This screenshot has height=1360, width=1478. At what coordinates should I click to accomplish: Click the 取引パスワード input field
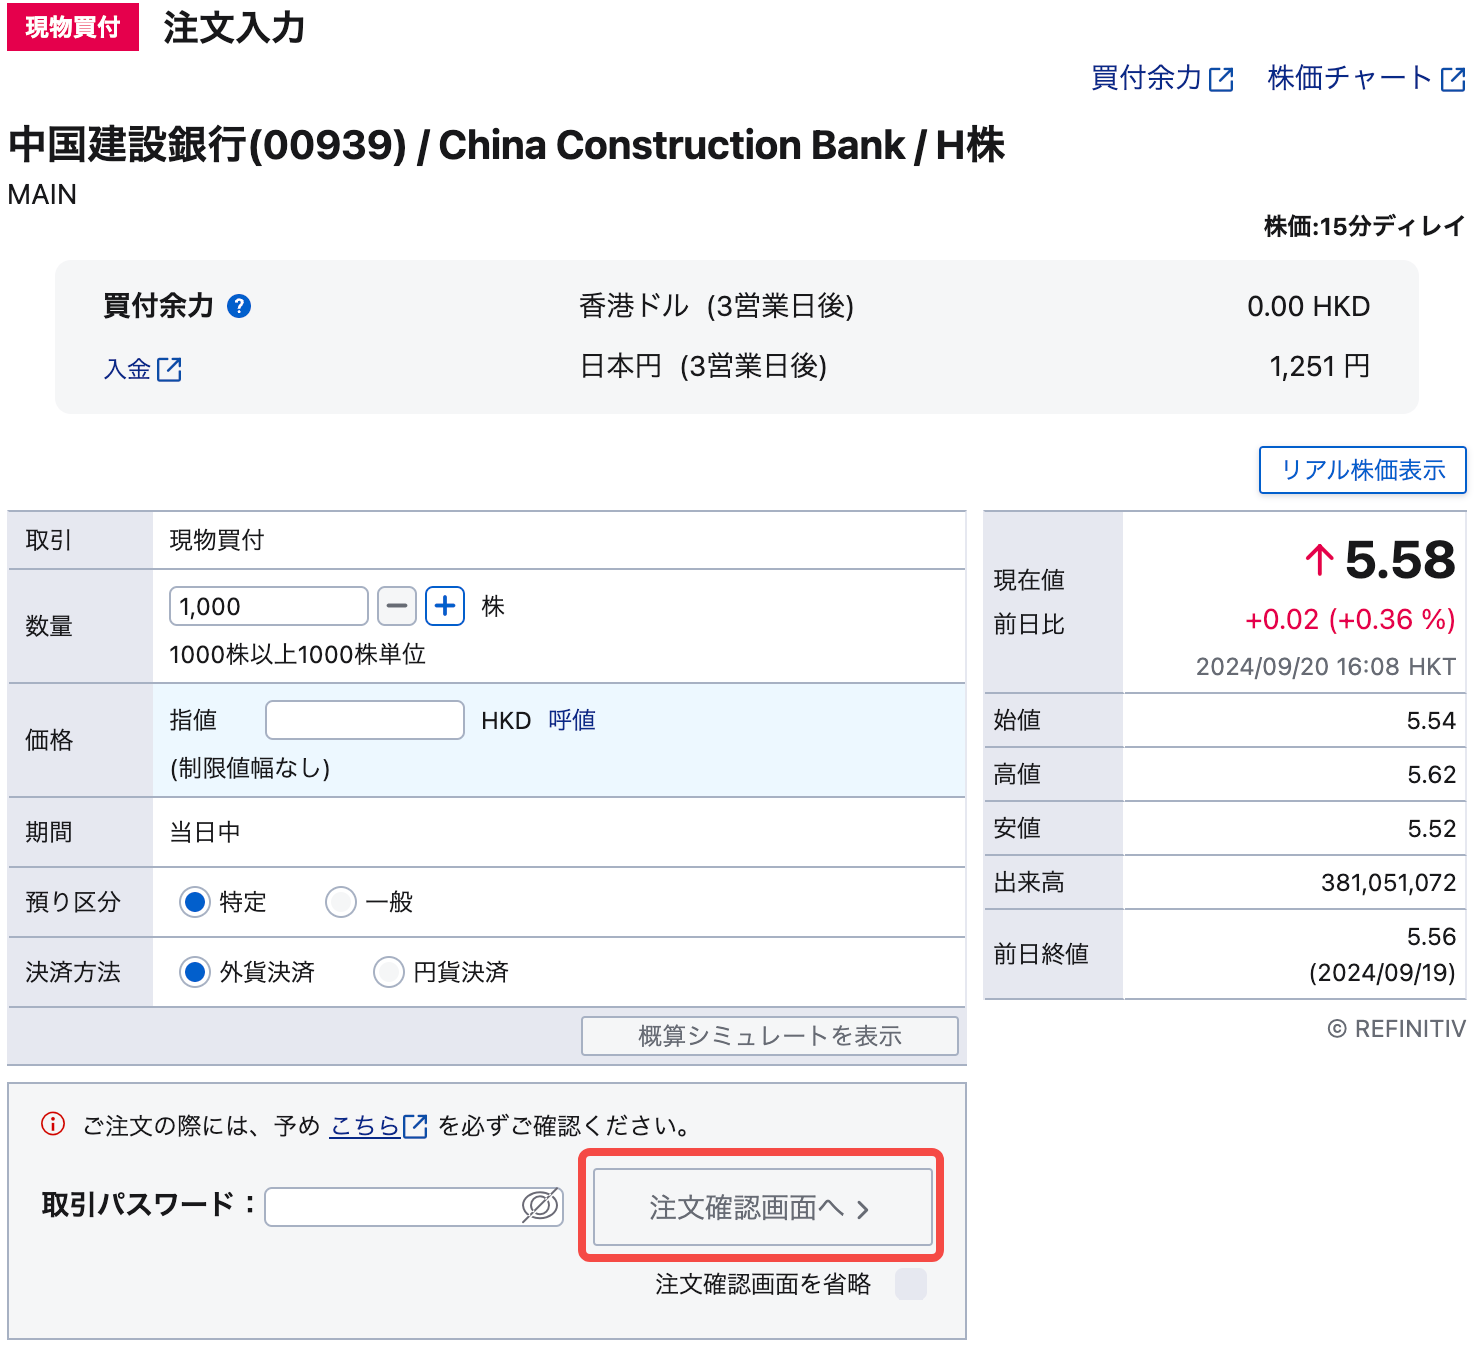(414, 1207)
